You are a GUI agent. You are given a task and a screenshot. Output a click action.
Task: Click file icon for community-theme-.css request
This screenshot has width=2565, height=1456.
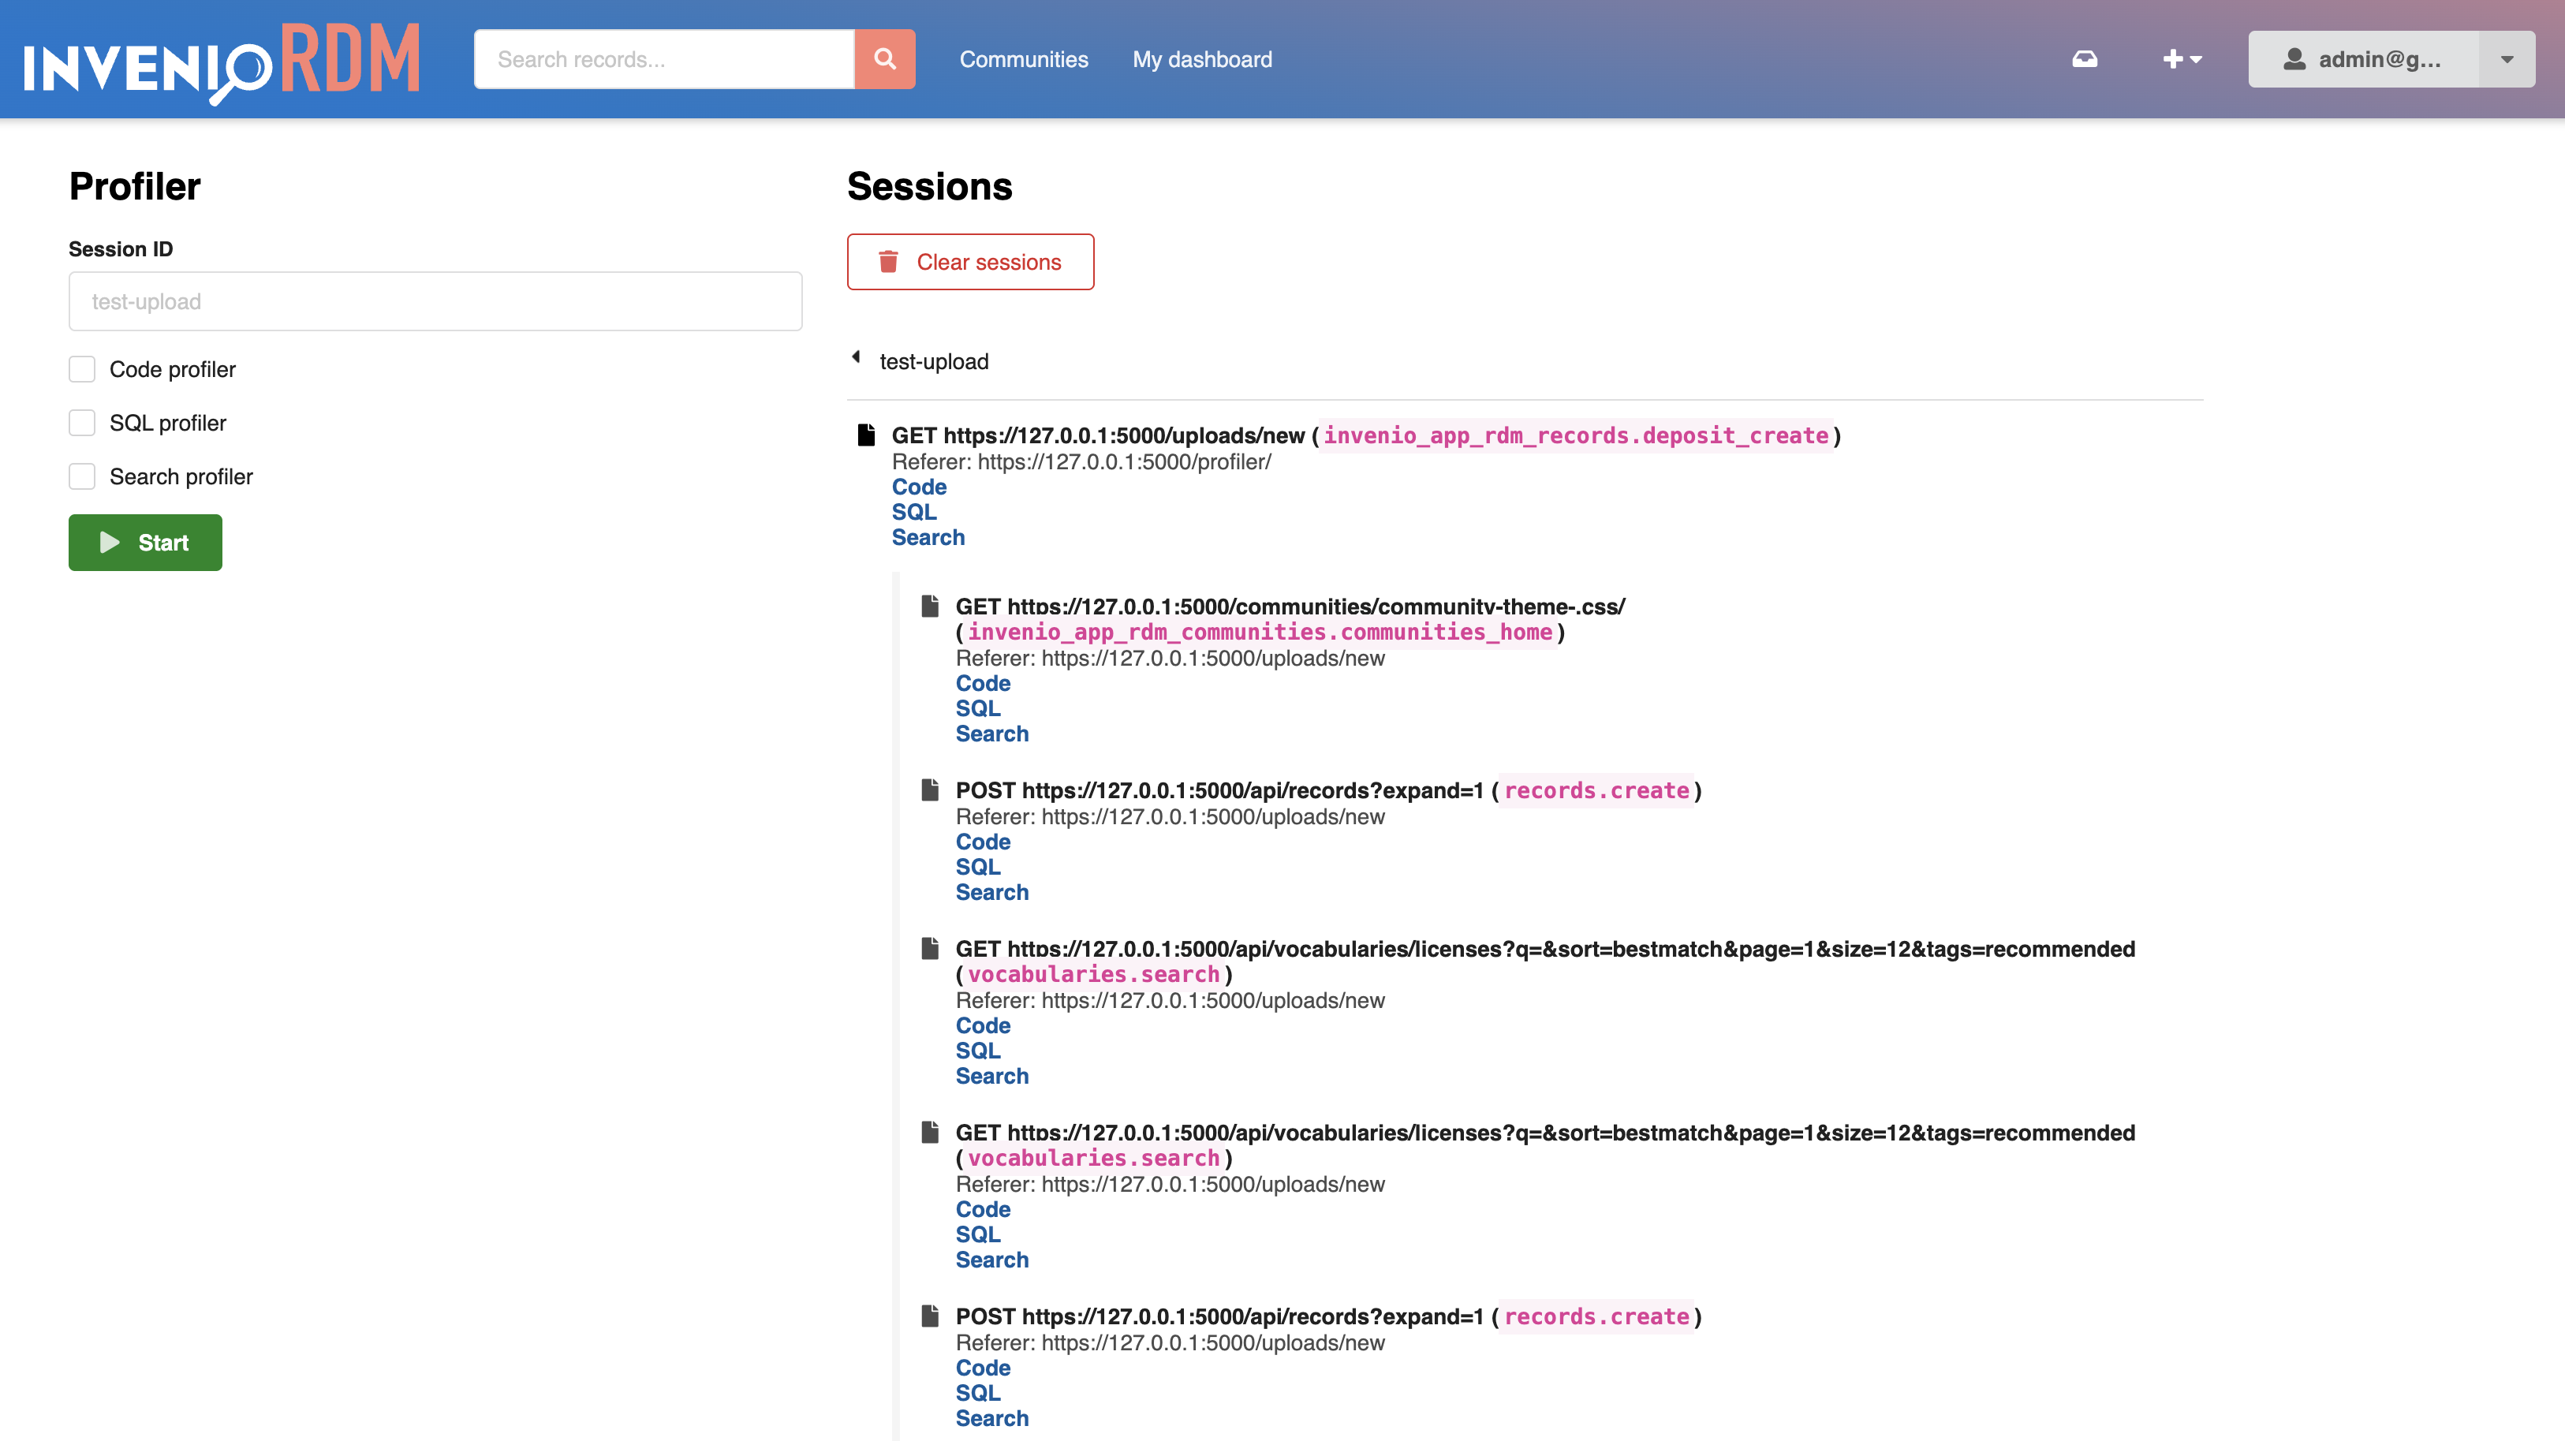(x=930, y=606)
